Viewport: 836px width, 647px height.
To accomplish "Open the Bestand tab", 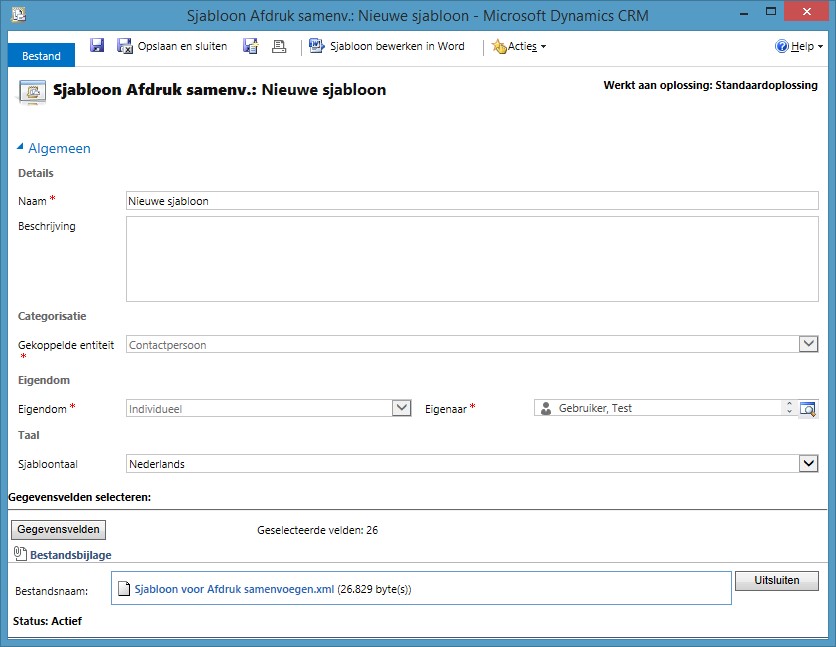I will point(42,56).
